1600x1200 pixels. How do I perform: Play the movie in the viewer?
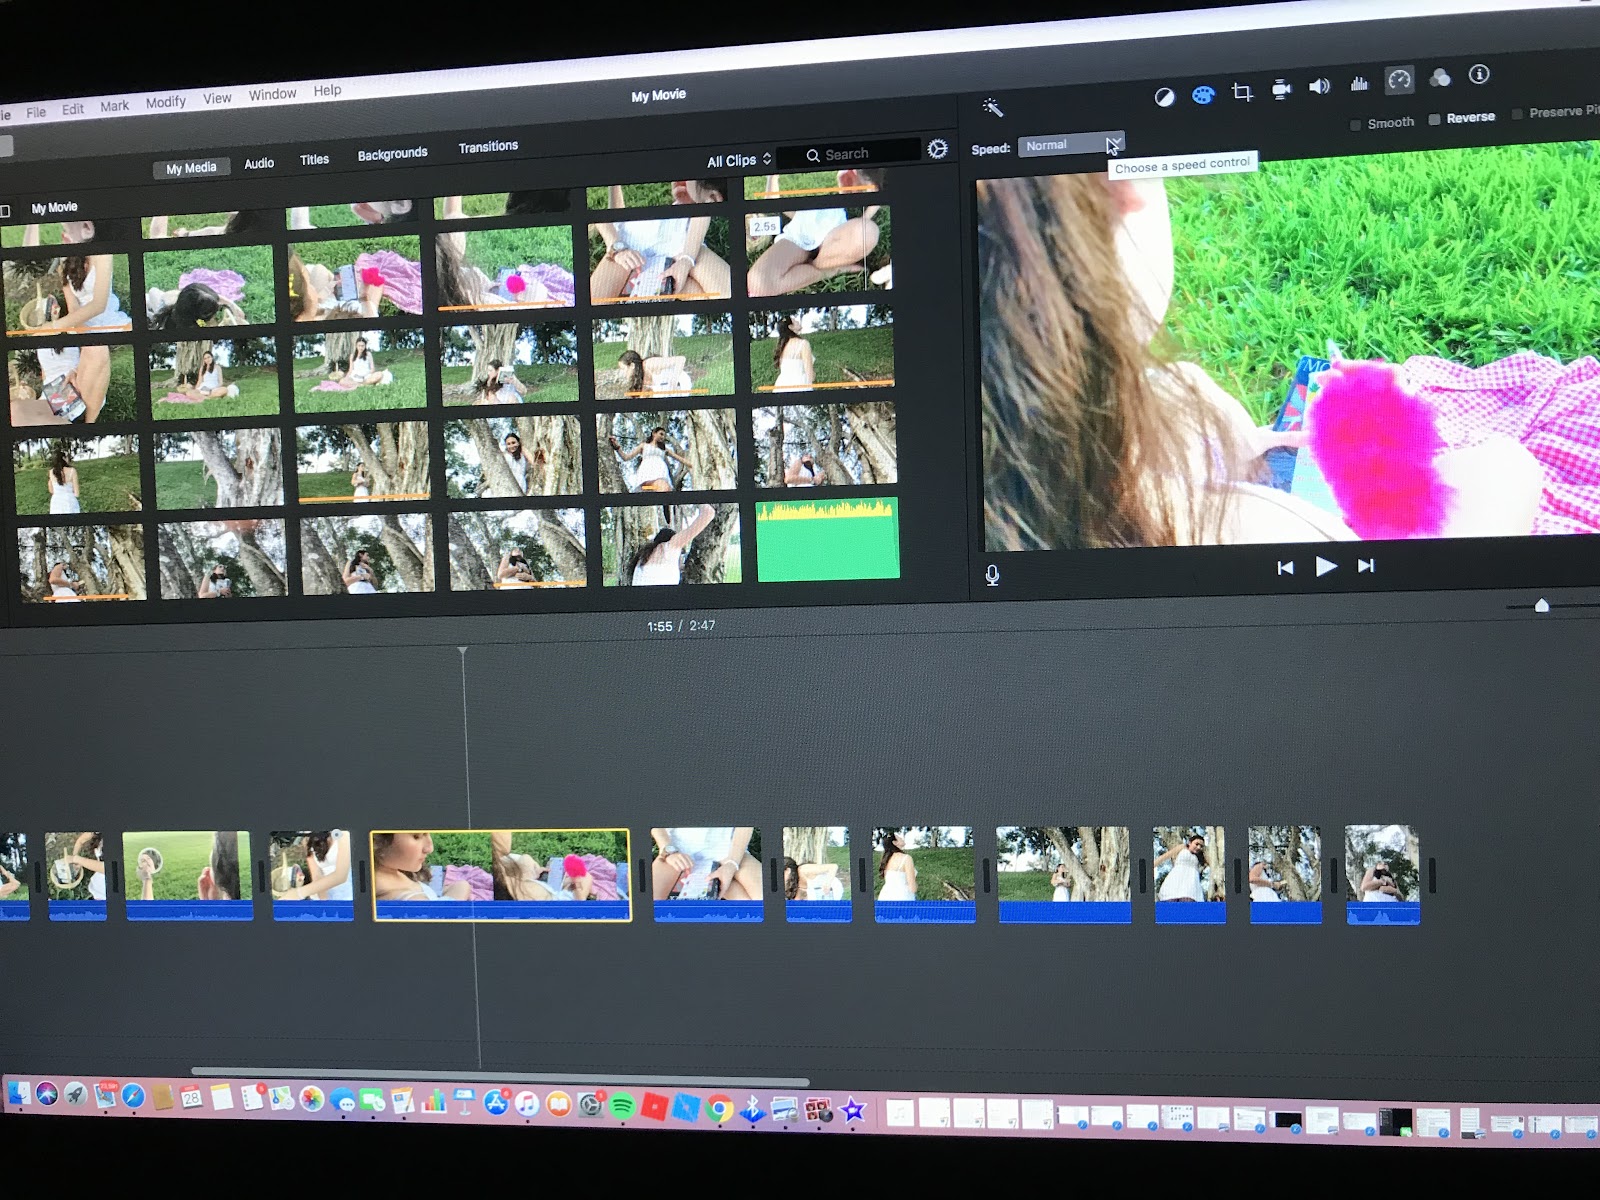pyautogui.click(x=1326, y=567)
